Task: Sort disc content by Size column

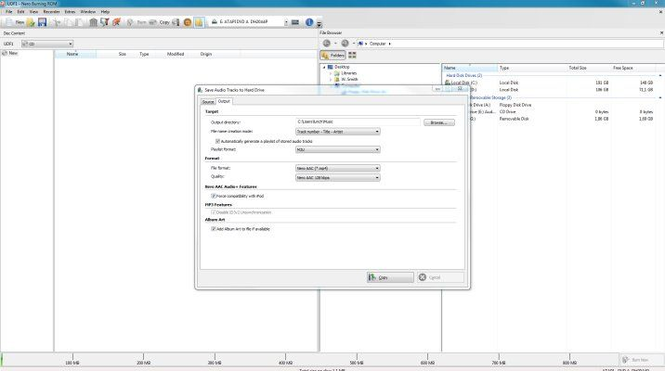Action: [122, 54]
